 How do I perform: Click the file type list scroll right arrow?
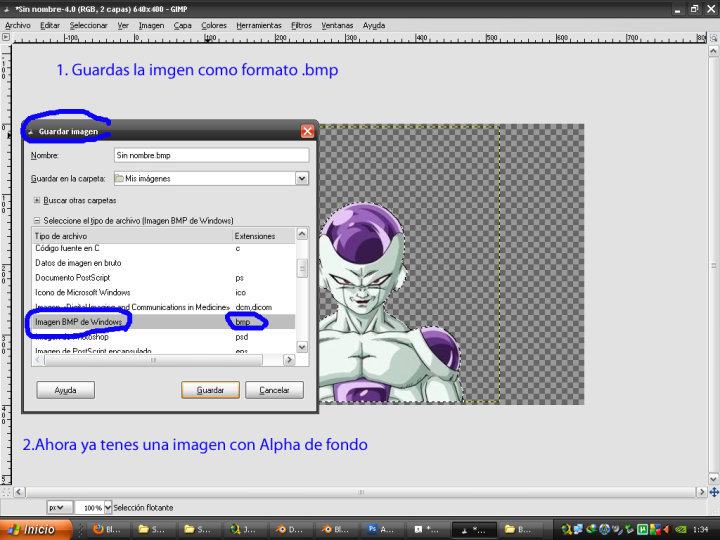[289, 360]
